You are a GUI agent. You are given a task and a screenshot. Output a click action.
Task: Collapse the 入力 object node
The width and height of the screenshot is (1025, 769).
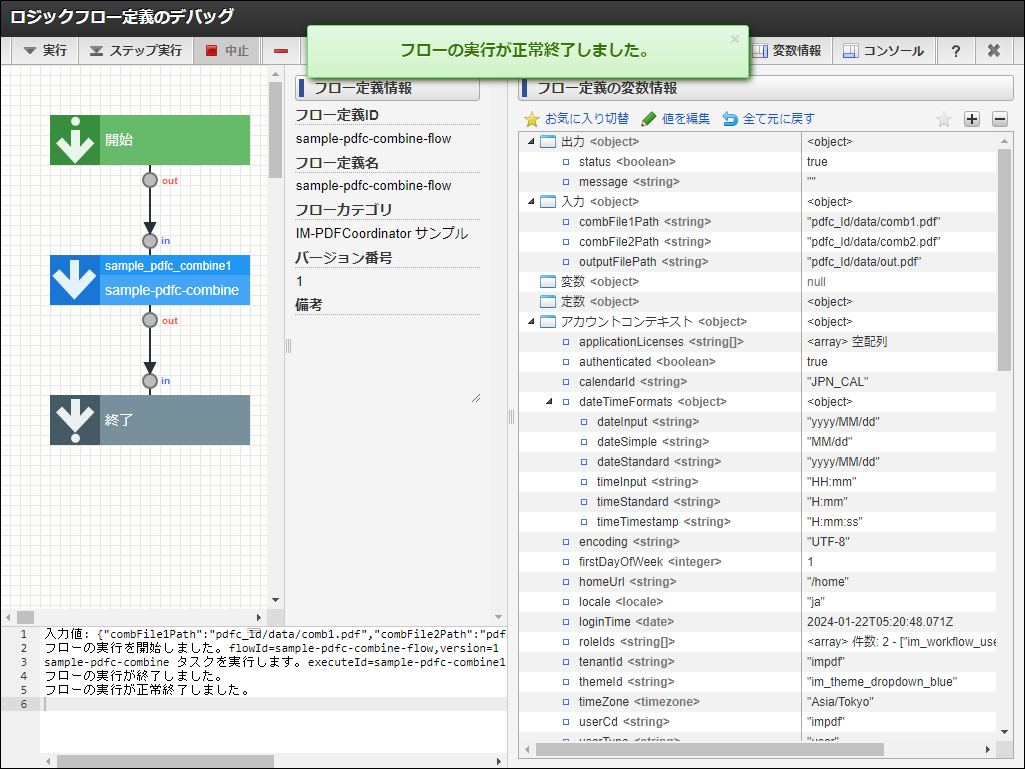click(x=531, y=202)
